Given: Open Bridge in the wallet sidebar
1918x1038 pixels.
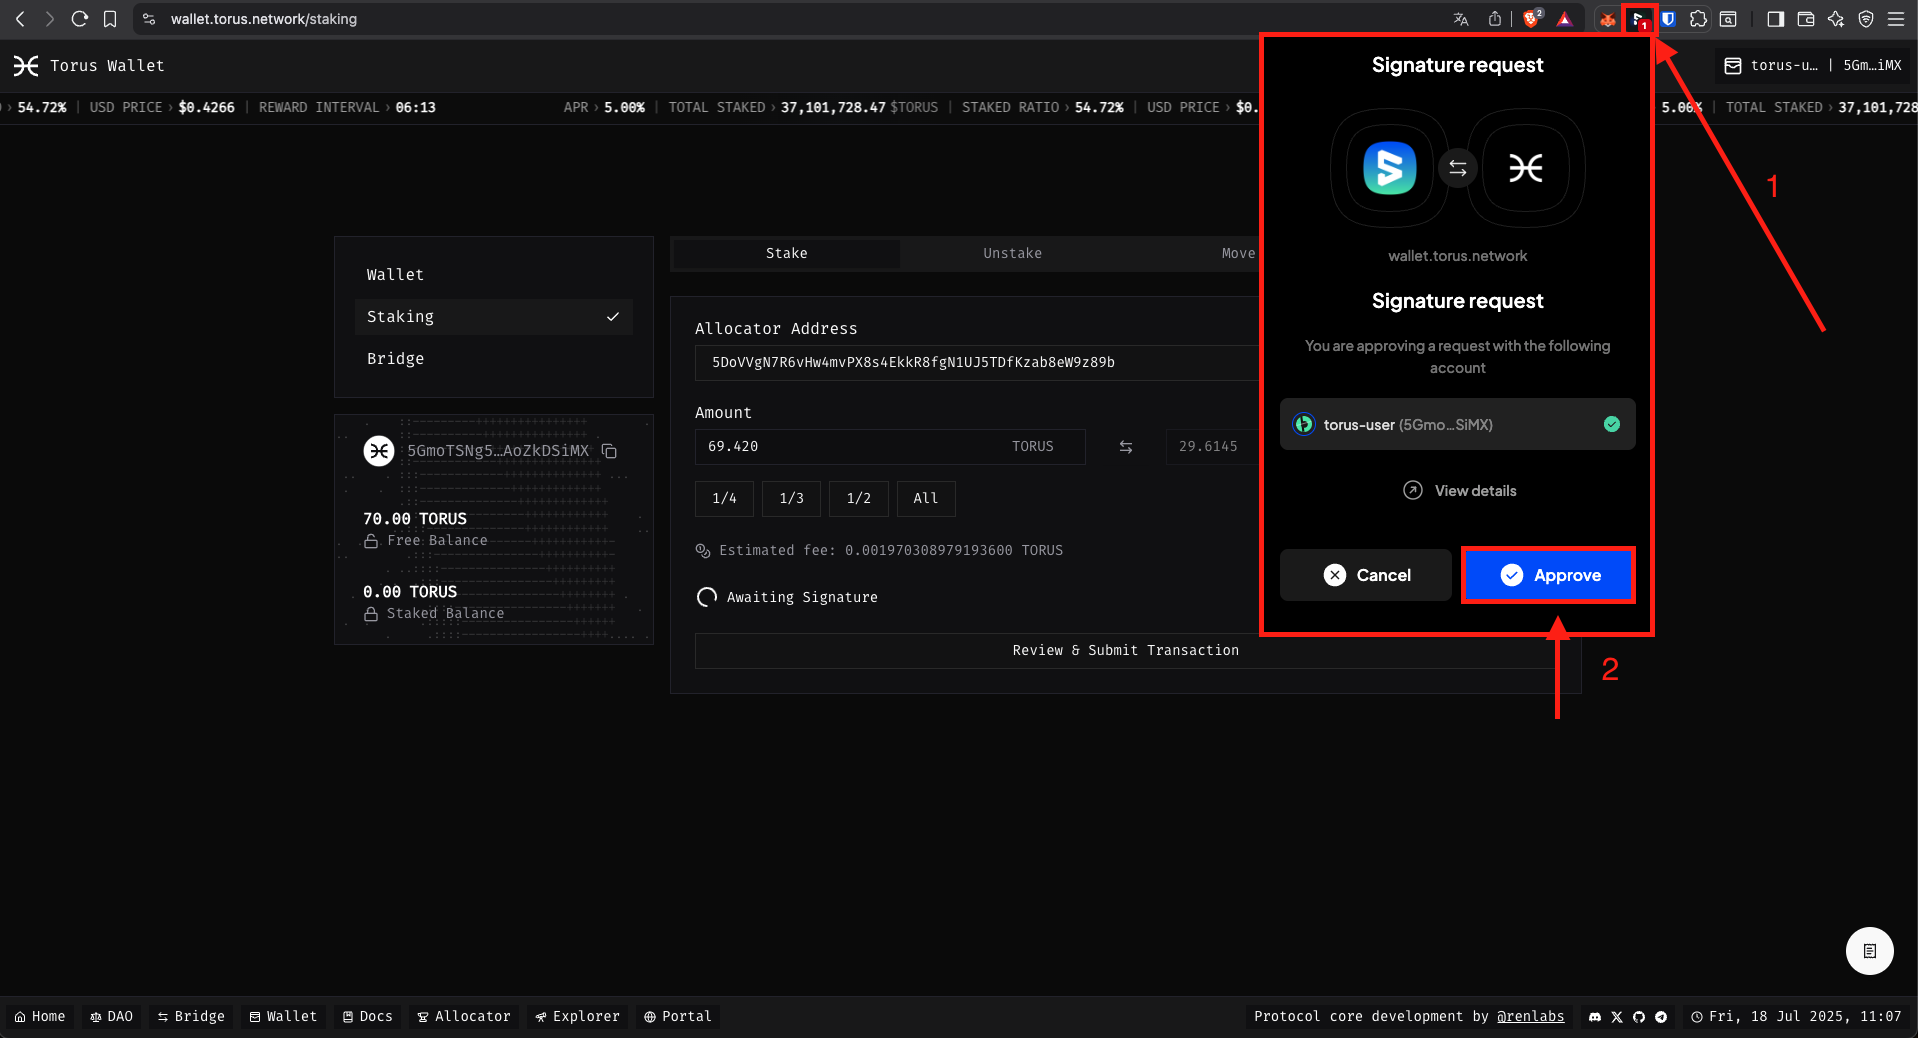Looking at the screenshot, I should tap(396, 359).
